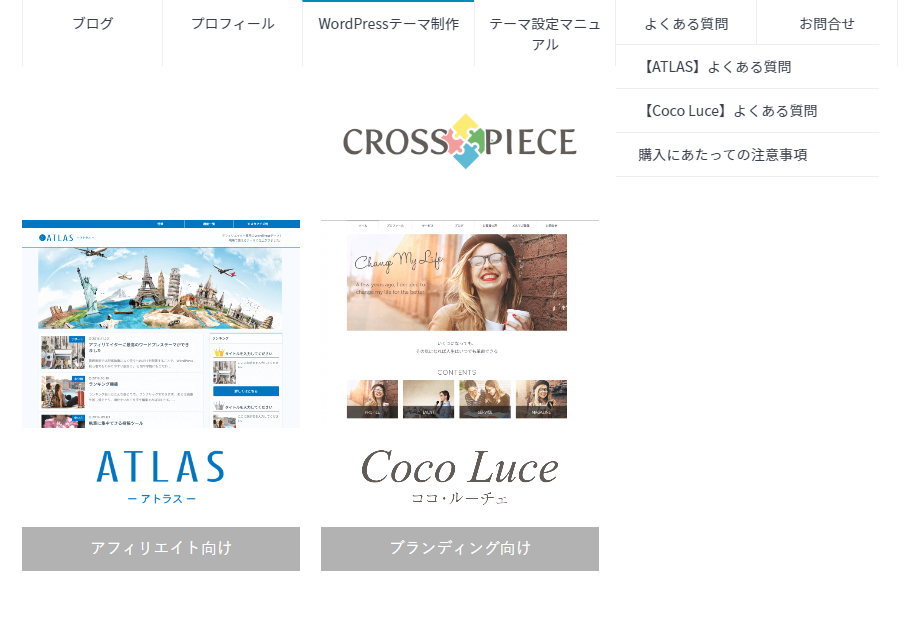
Task: Choose 【ATLAS】よくある質問 submenu entry
Action: pos(747,67)
